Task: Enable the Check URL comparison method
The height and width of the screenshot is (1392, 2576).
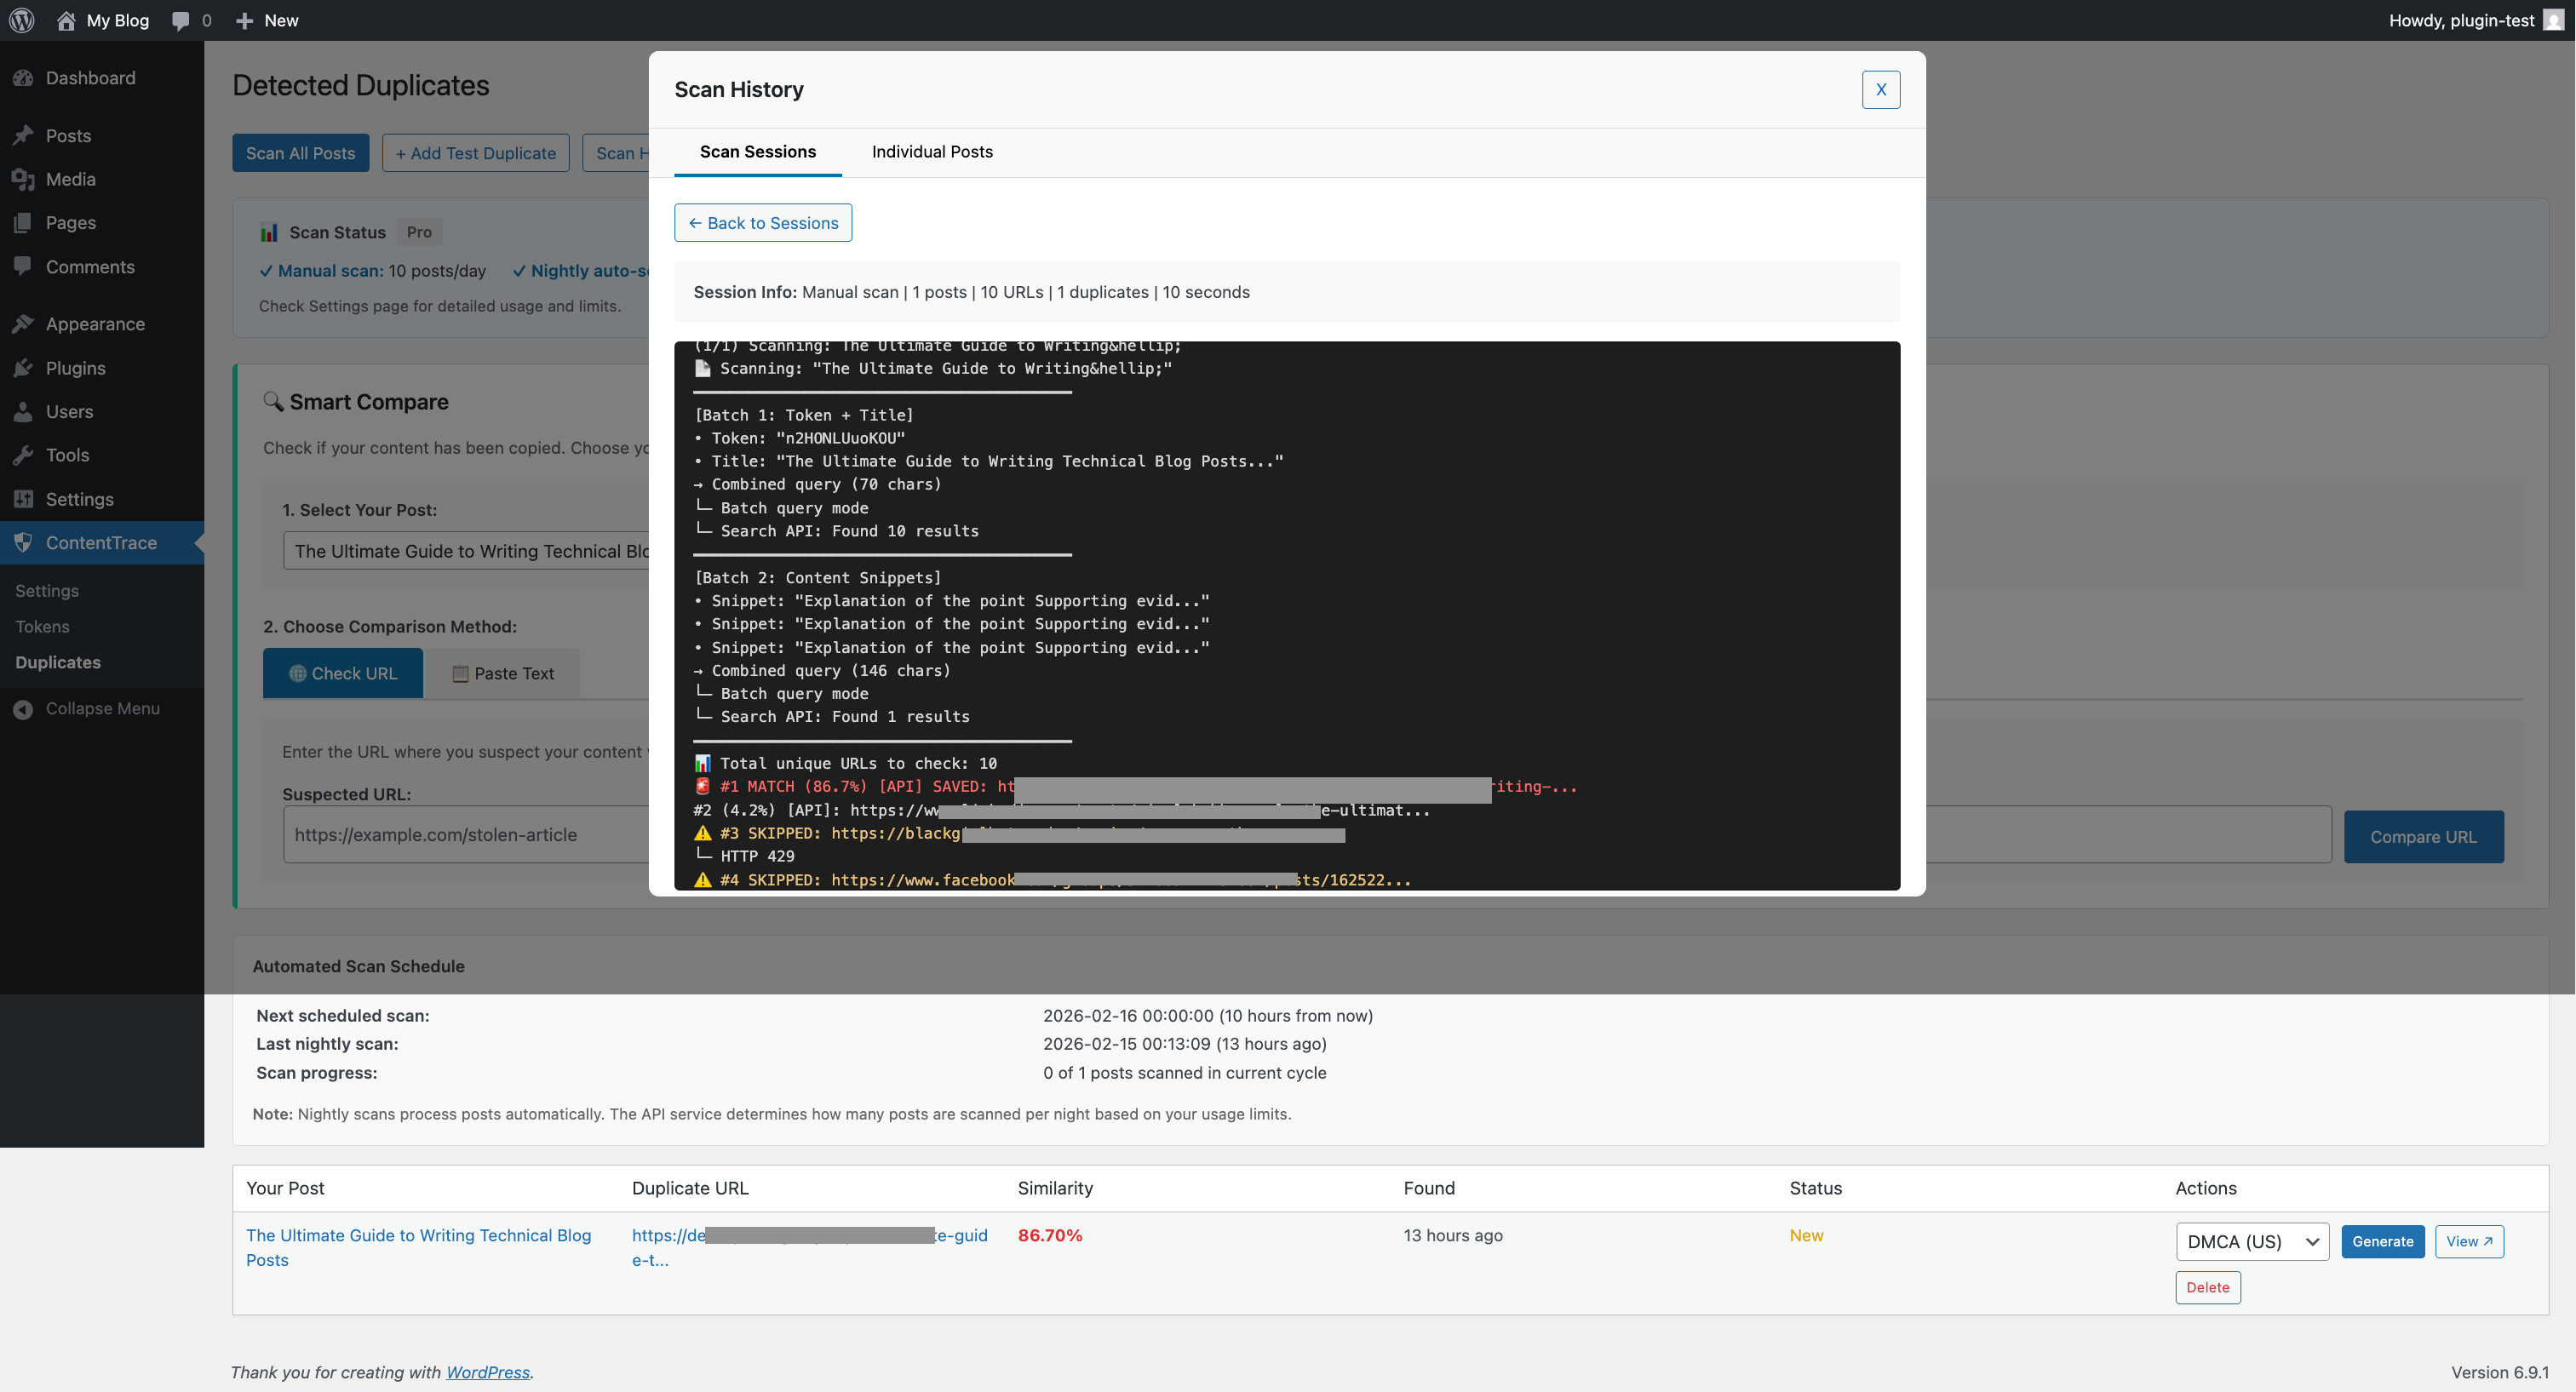Action: tap(343, 673)
